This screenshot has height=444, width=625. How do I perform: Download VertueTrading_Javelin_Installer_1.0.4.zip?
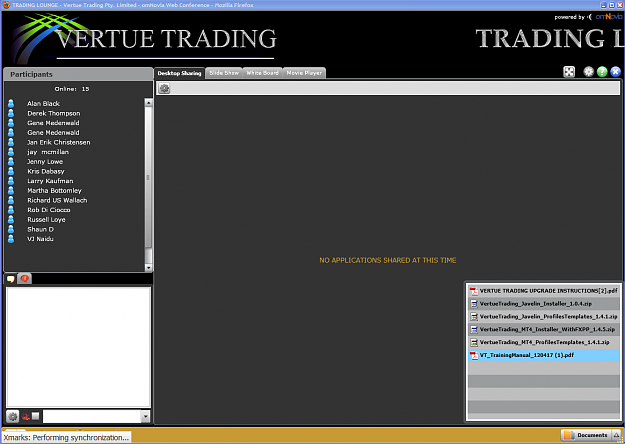pos(544,304)
